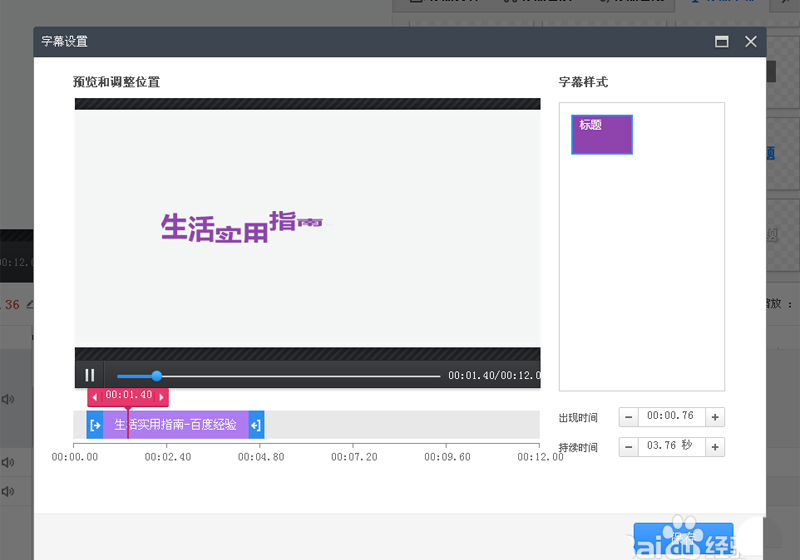
Task: Click the 生活实用指南 text in preview
Action: pos(242,227)
